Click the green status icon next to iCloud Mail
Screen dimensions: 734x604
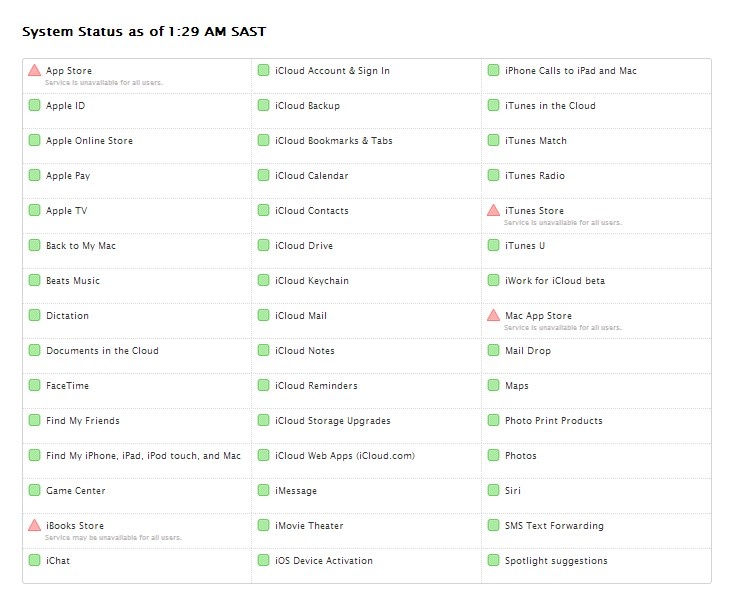[x=263, y=316]
